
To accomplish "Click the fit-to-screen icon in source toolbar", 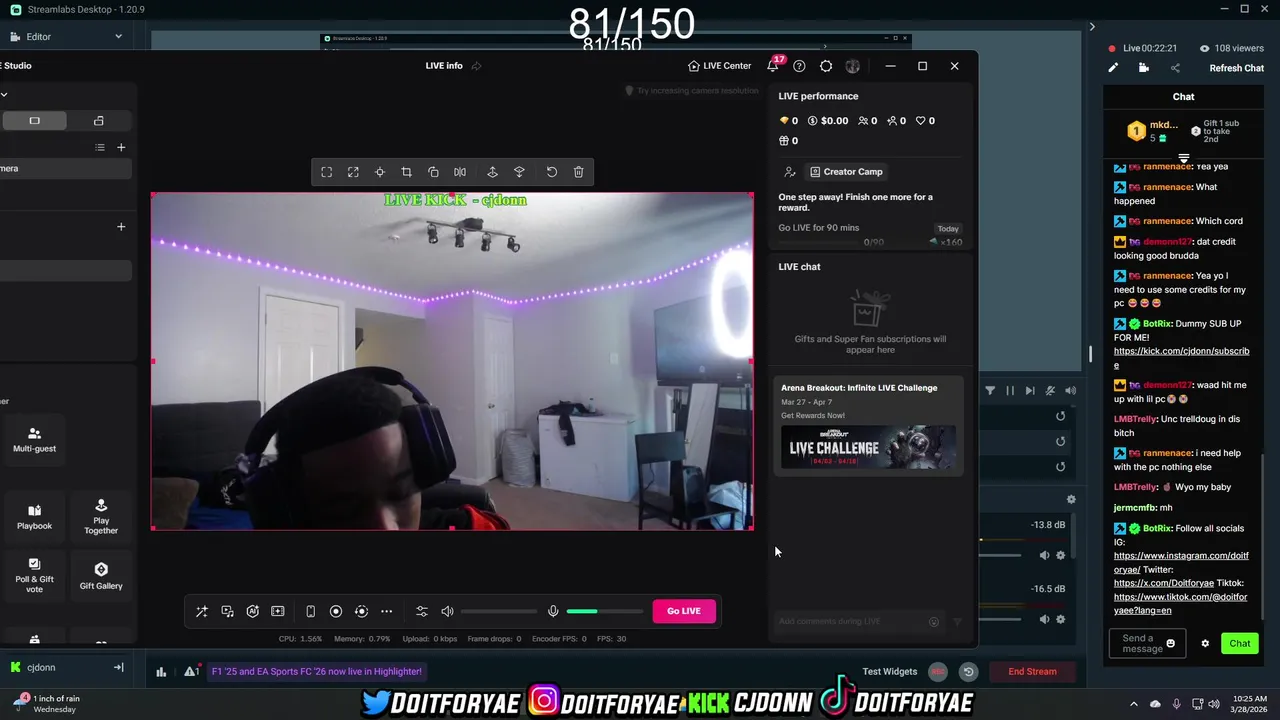I will [327, 172].
